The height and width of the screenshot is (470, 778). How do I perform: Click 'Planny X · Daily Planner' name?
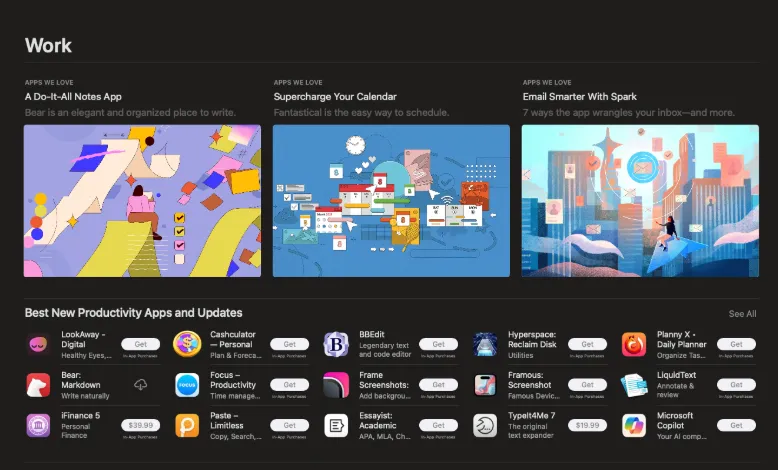[681, 339]
